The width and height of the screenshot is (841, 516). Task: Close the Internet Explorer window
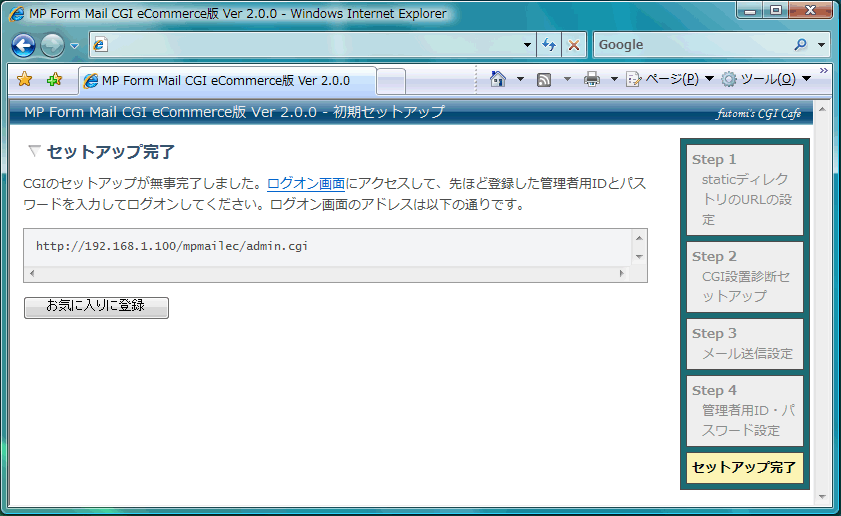[810, 11]
